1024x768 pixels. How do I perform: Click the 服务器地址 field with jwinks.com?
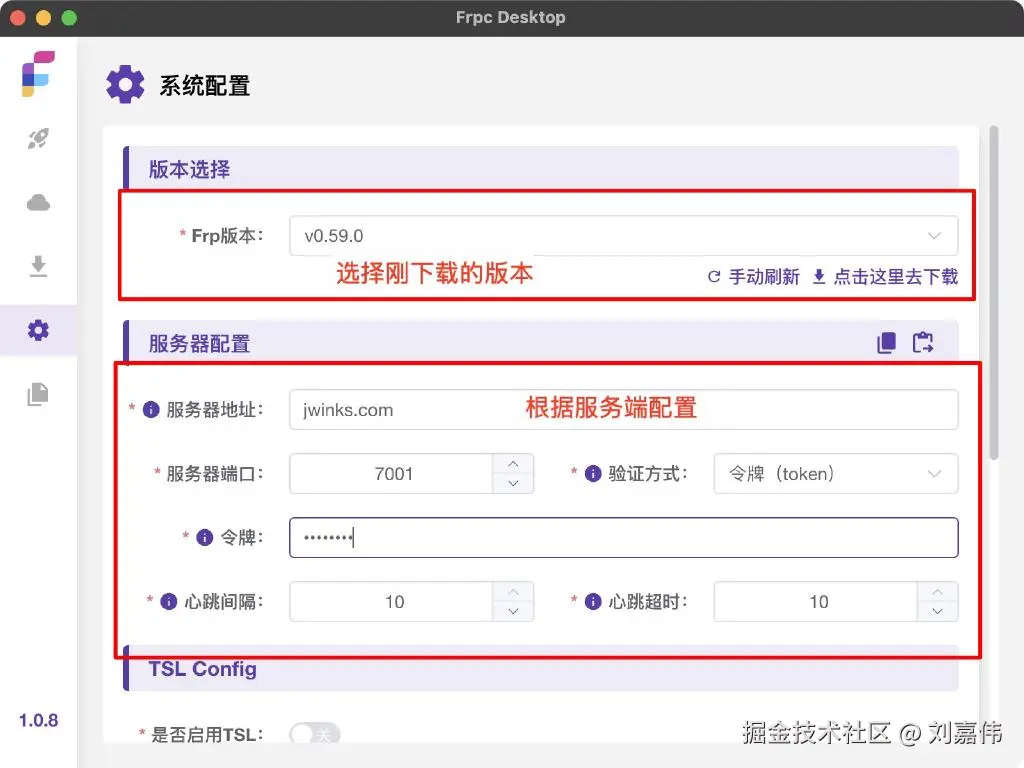623,409
